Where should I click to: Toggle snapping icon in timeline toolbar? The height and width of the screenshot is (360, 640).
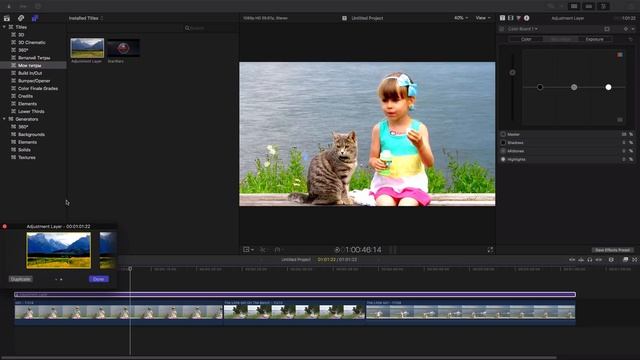(x=599, y=260)
